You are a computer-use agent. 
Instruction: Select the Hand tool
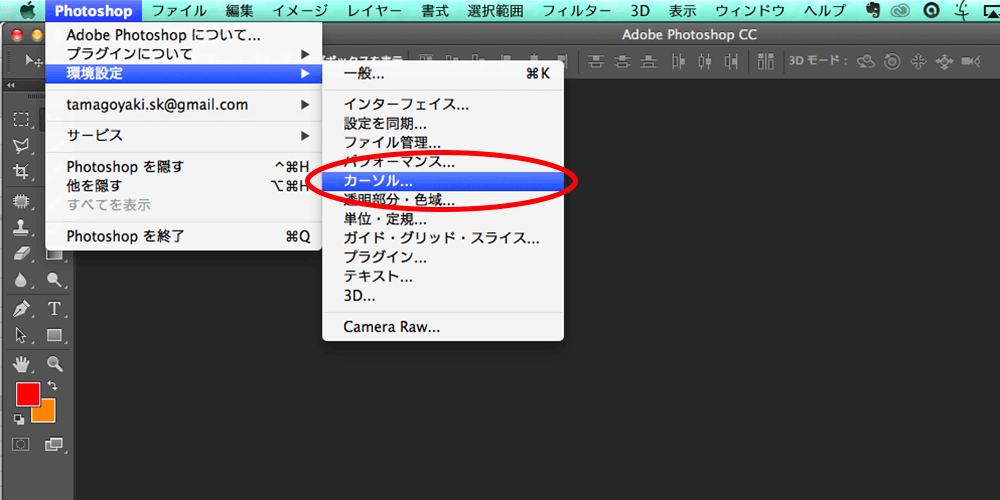pyautogui.click(x=22, y=364)
